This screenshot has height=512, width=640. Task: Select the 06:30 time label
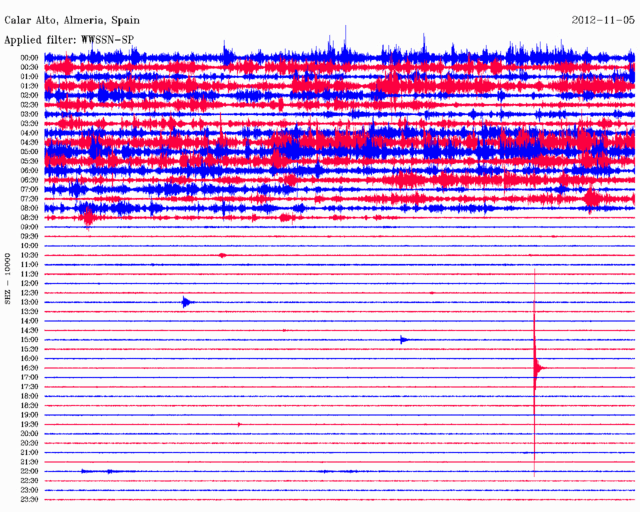29,180
